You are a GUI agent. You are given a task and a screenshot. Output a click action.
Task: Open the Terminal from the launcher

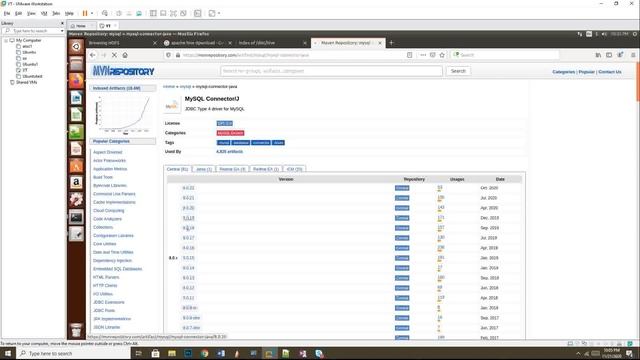tap(76, 217)
